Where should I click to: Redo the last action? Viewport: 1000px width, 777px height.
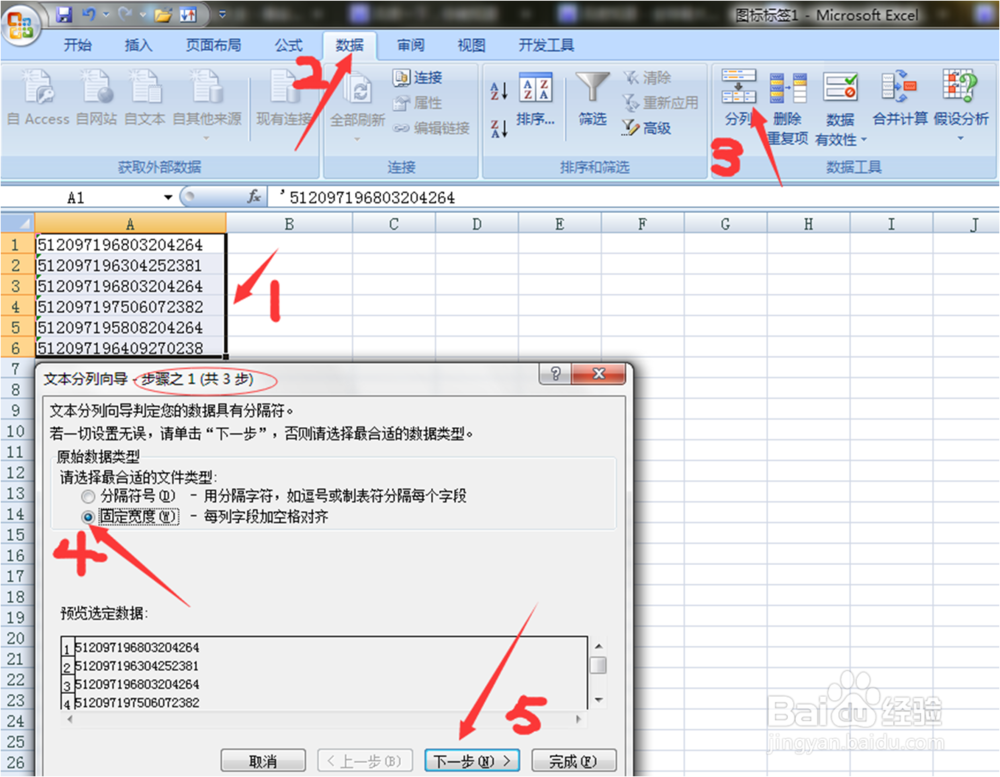coord(124,14)
